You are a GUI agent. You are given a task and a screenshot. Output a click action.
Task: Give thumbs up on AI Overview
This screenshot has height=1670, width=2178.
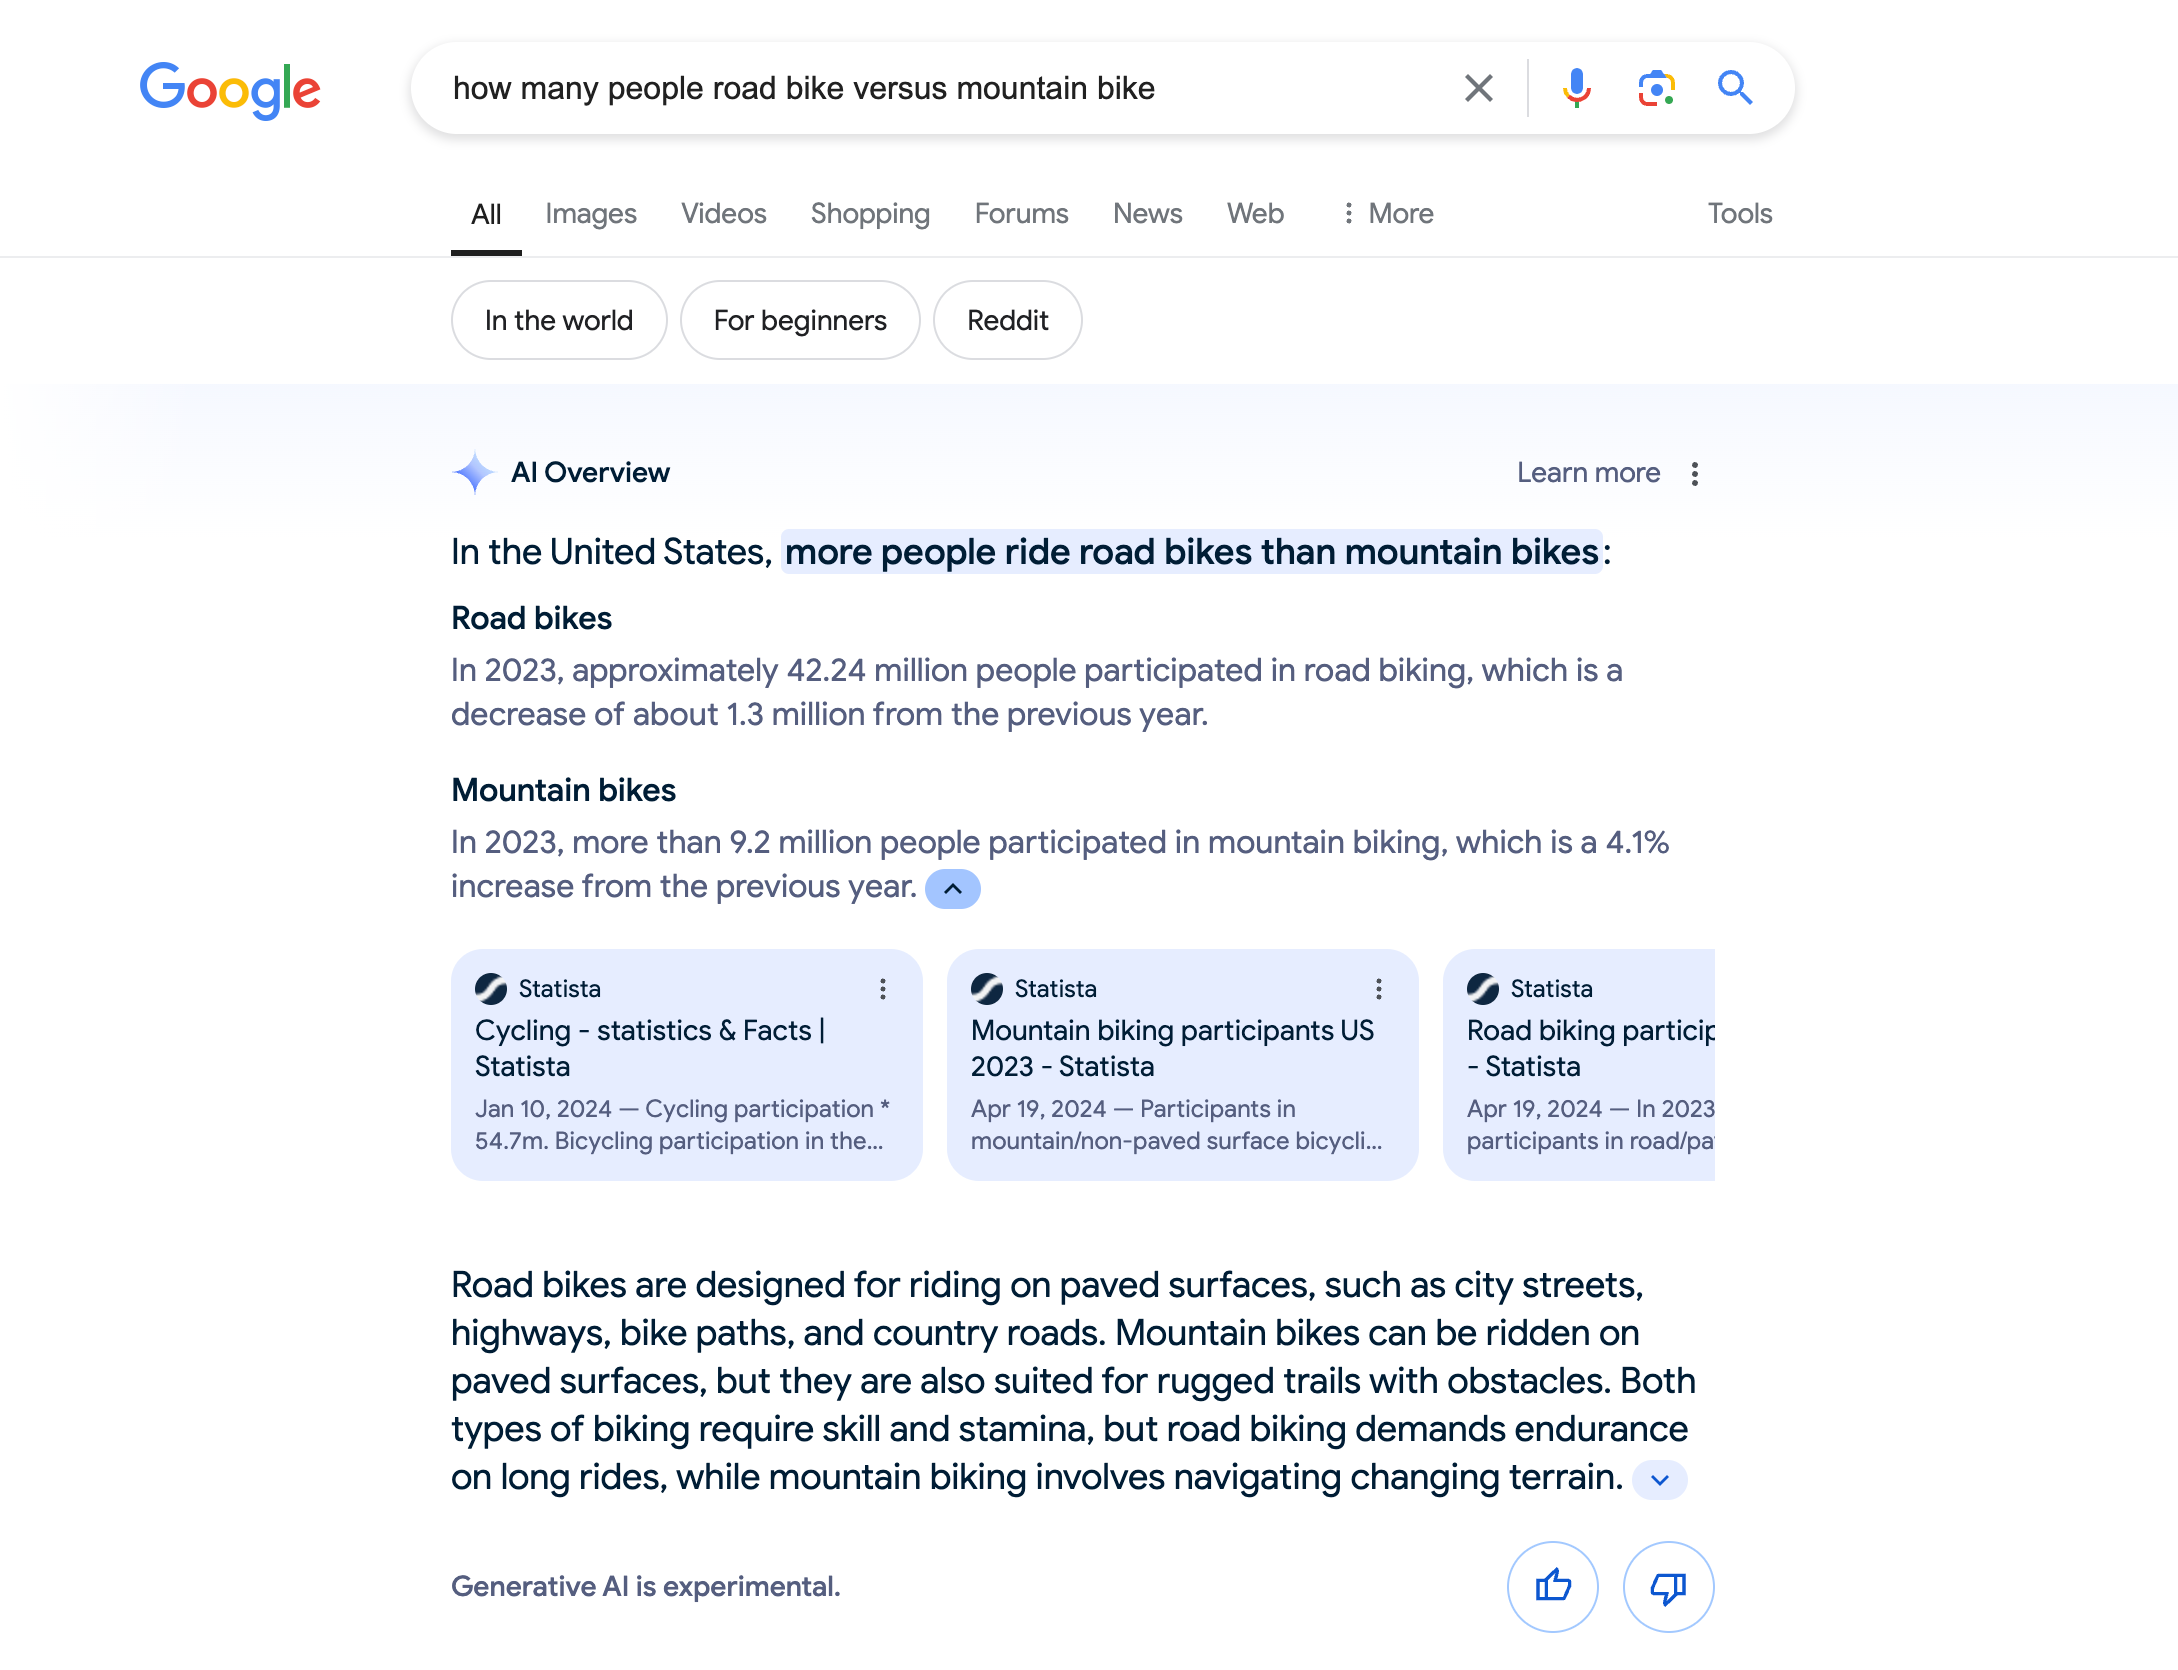point(1552,1586)
